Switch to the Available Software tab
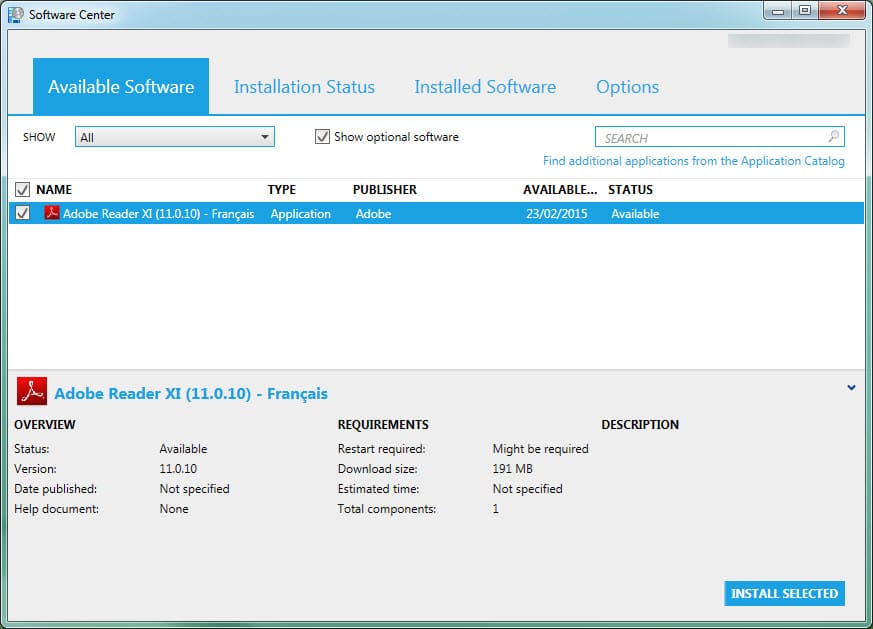The width and height of the screenshot is (873, 629). [121, 86]
